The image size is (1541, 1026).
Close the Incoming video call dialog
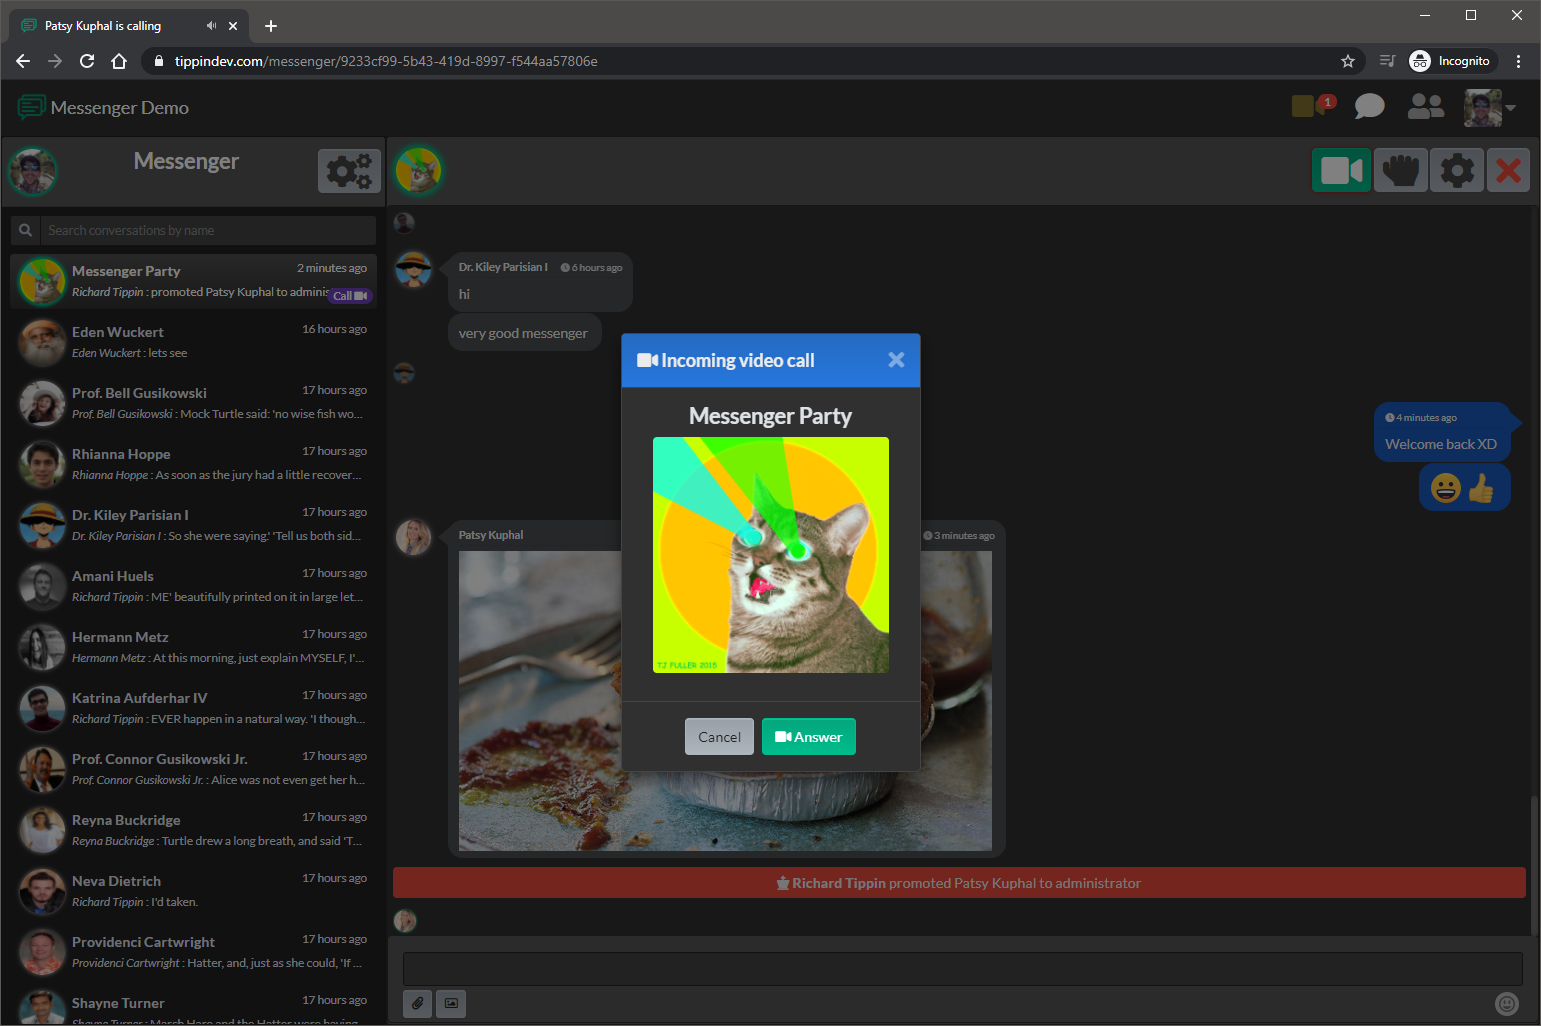pyautogui.click(x=896, y=360)
